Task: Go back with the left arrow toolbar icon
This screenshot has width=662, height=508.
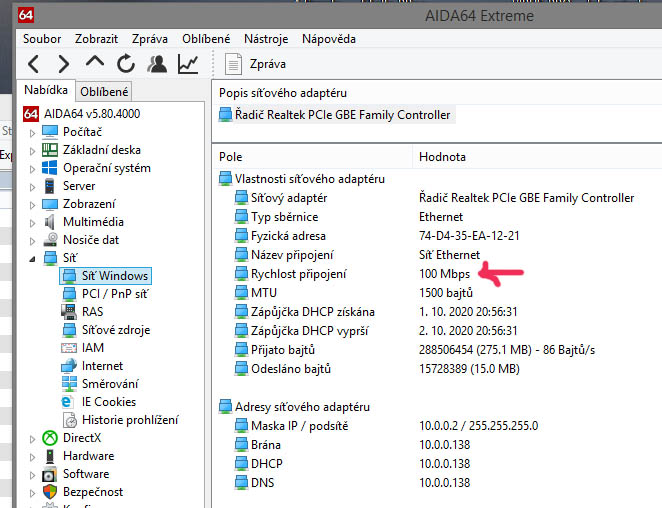Action: click(33, 64)
